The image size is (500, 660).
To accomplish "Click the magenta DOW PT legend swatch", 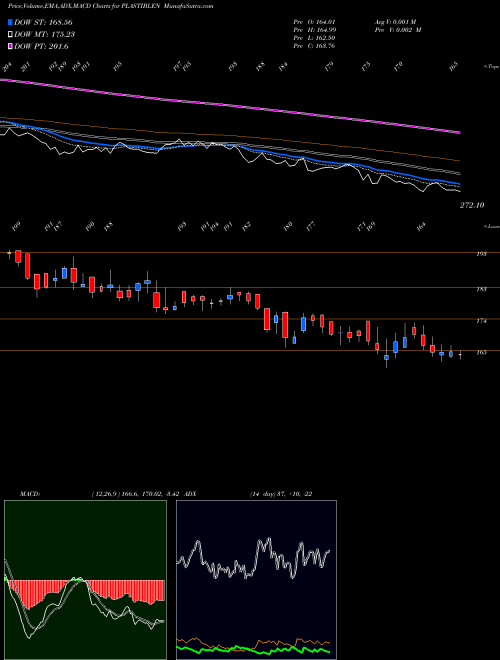I will pos(10,46).
